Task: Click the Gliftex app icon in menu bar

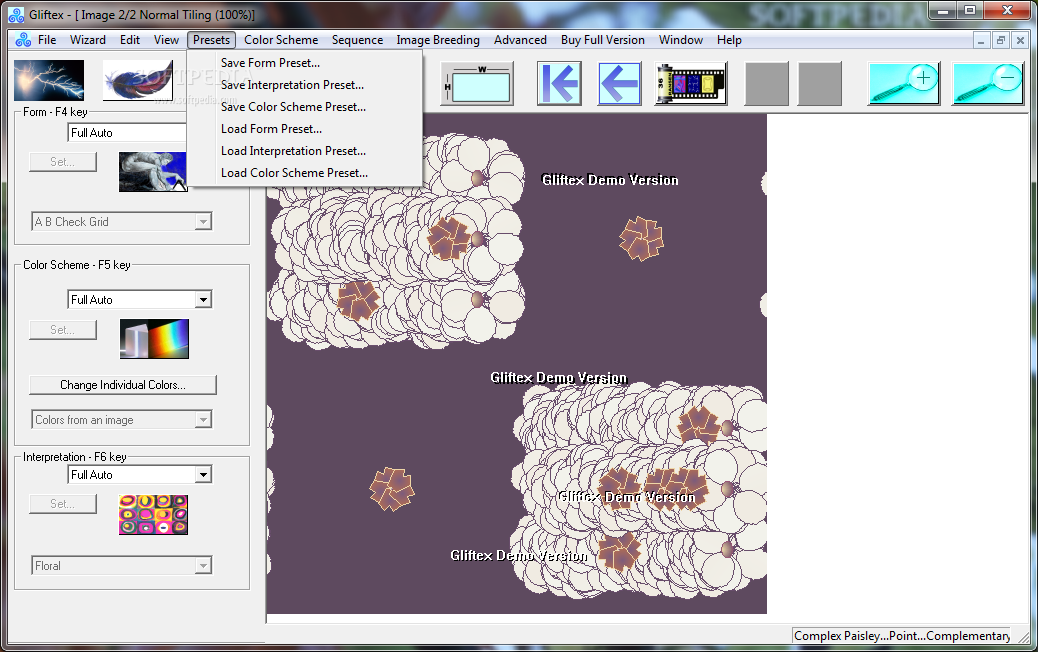Action: pyautogui.click(x=23, y=40)
